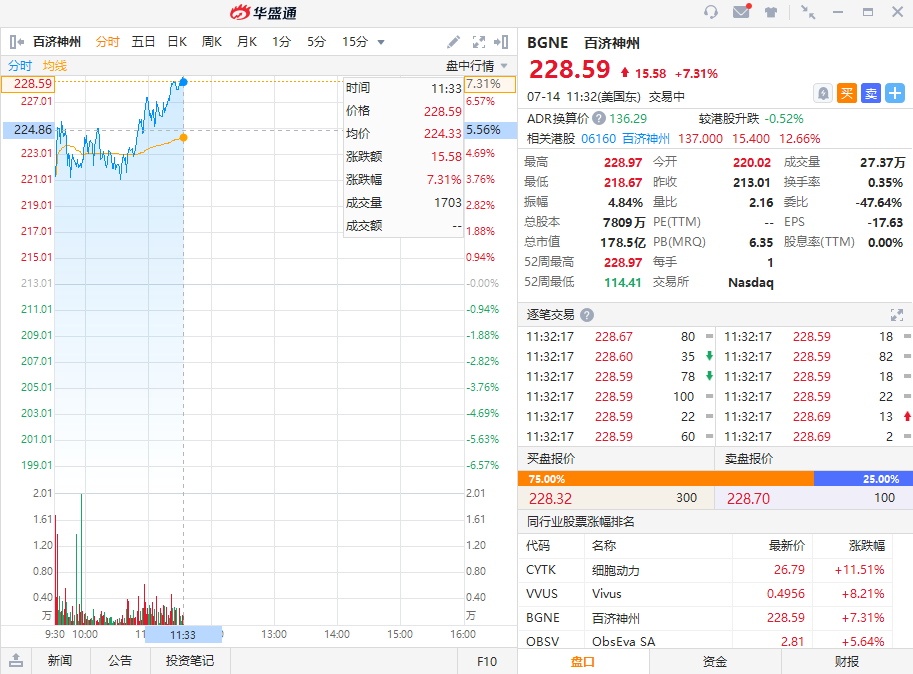
Task: Sort ranking by 代码 column header
Action: point(537,546)
